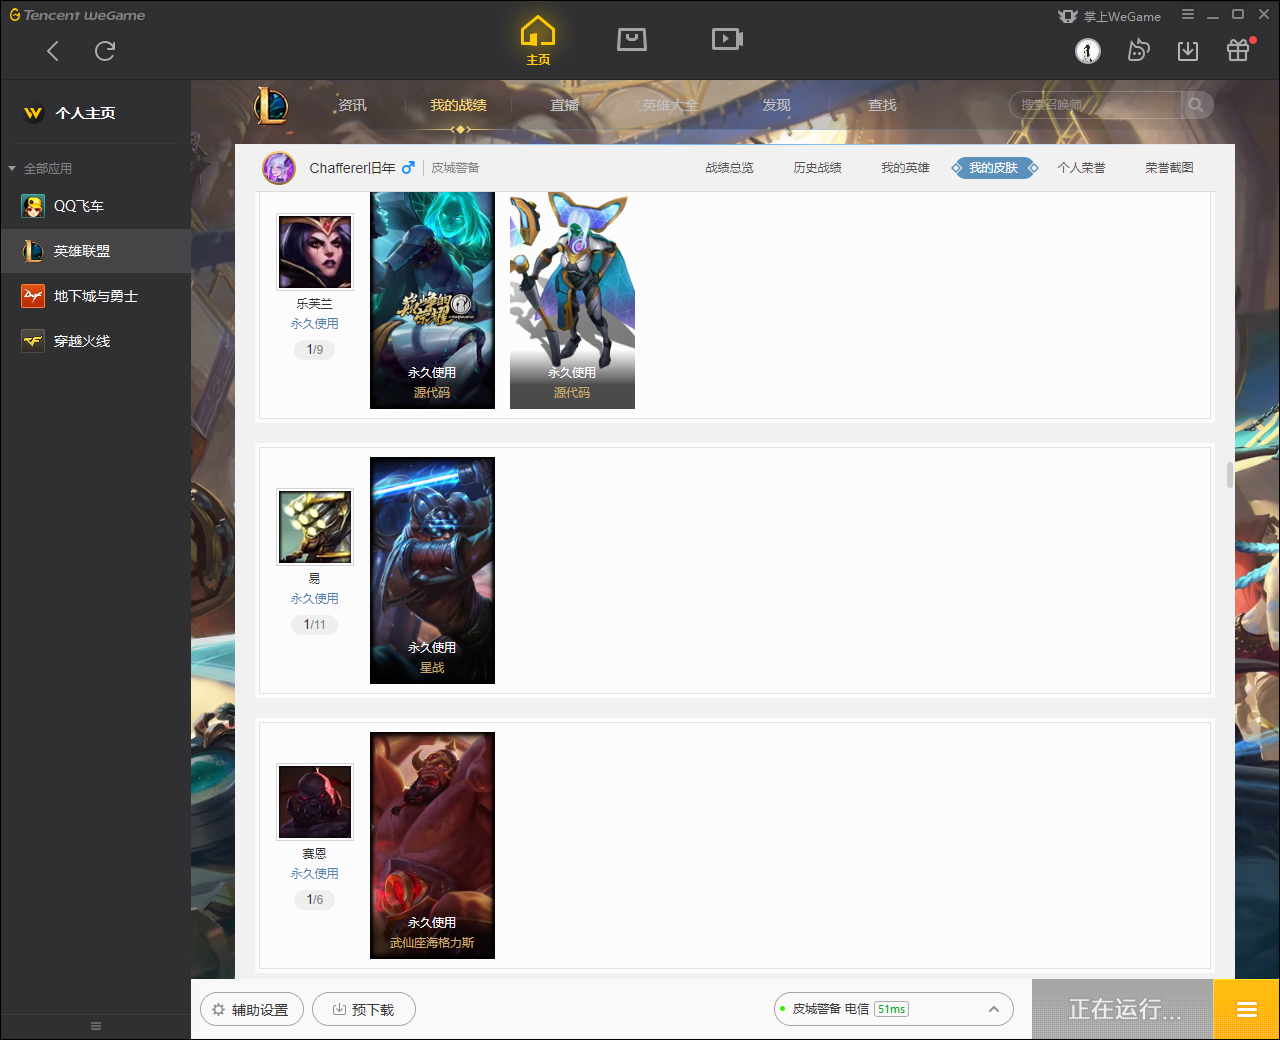
Task: Click the 1/6 skin count badge
Action: (x=315, y=900)
